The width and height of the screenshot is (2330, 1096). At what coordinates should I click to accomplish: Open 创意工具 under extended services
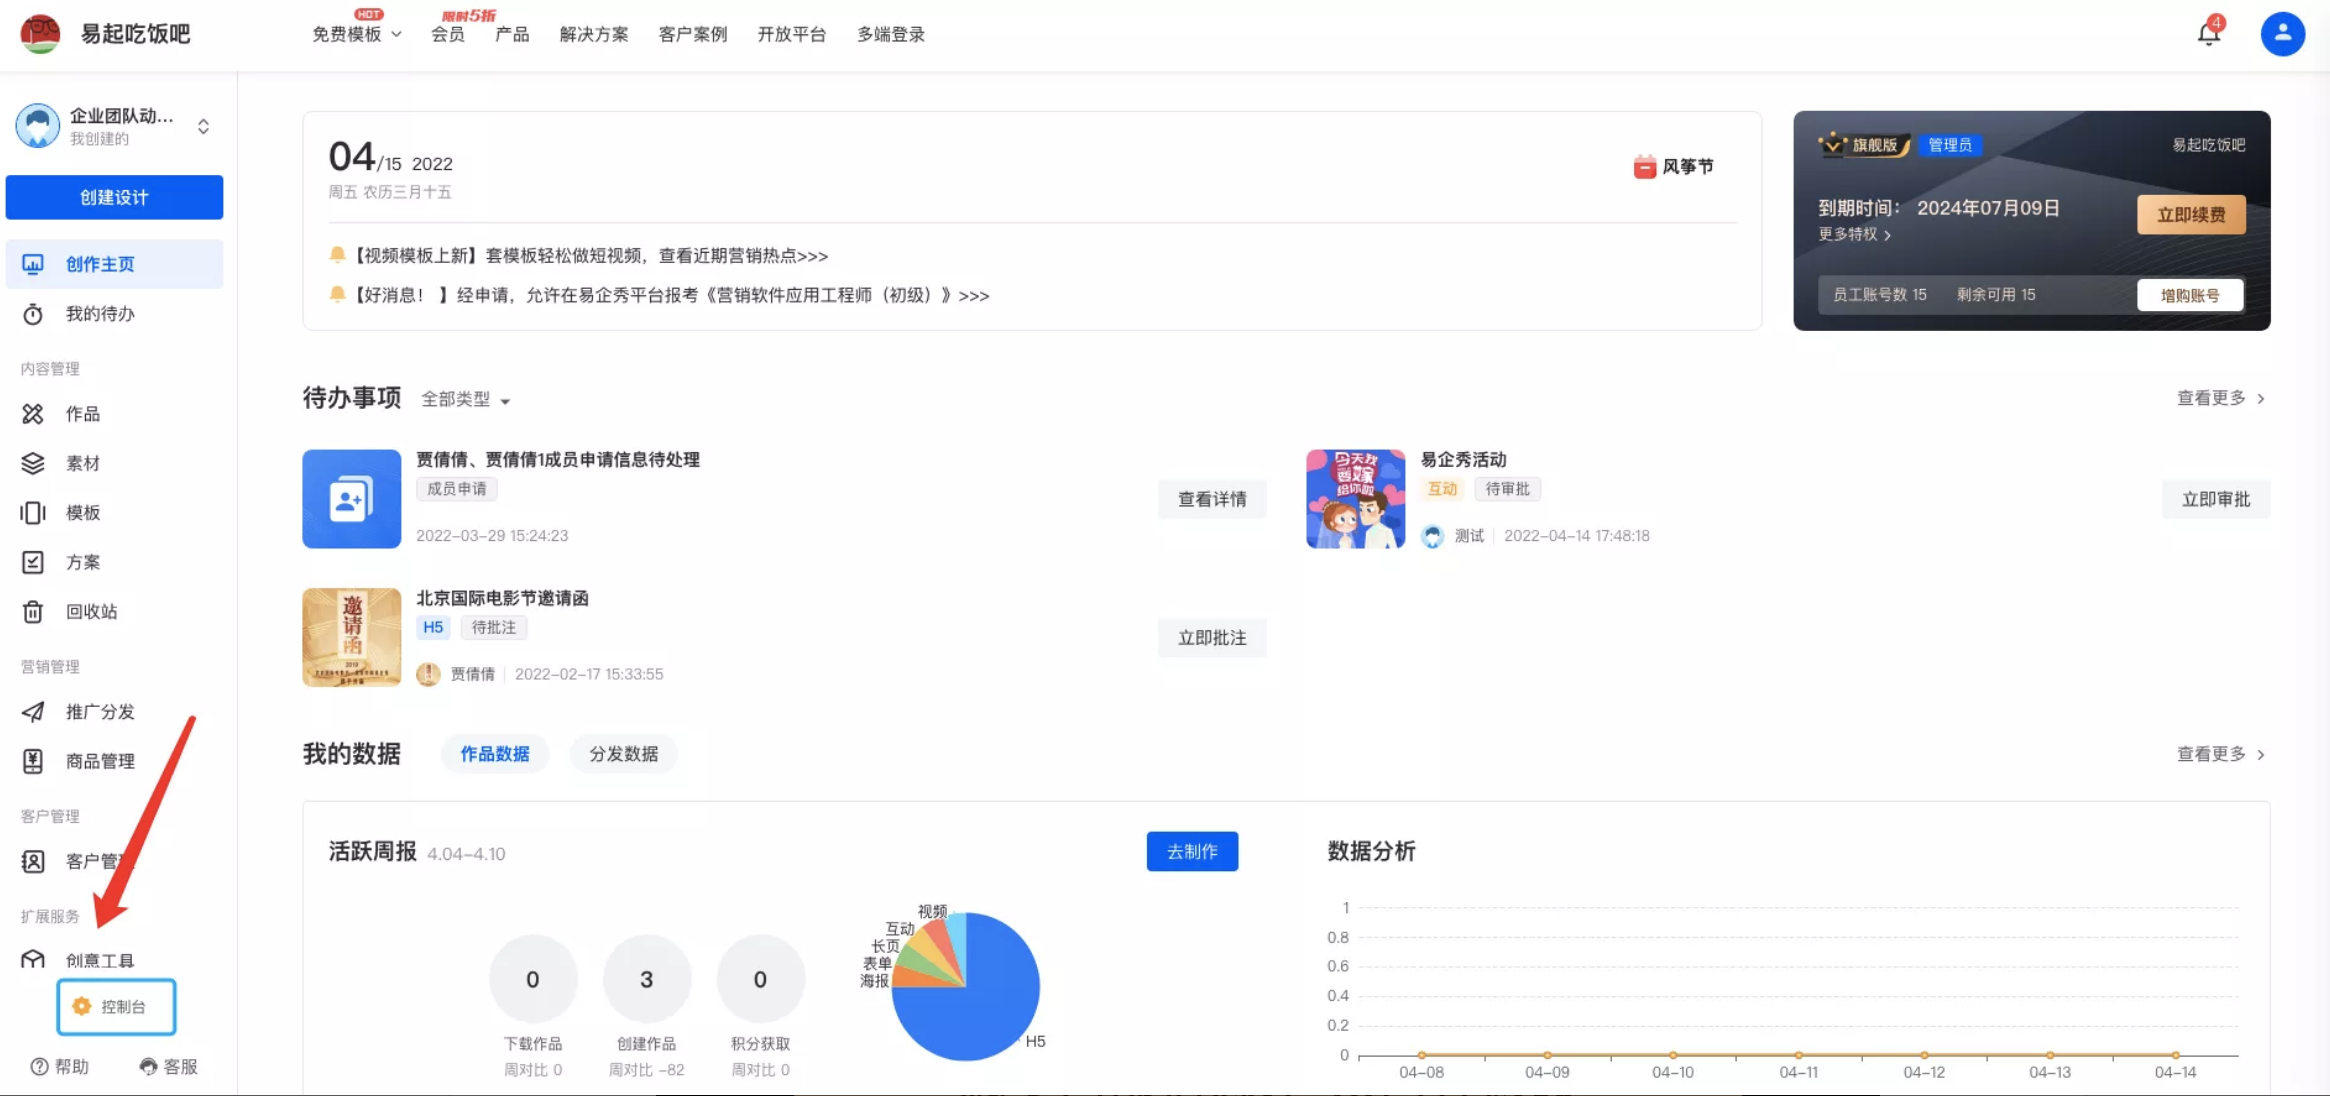pos(114,960)
